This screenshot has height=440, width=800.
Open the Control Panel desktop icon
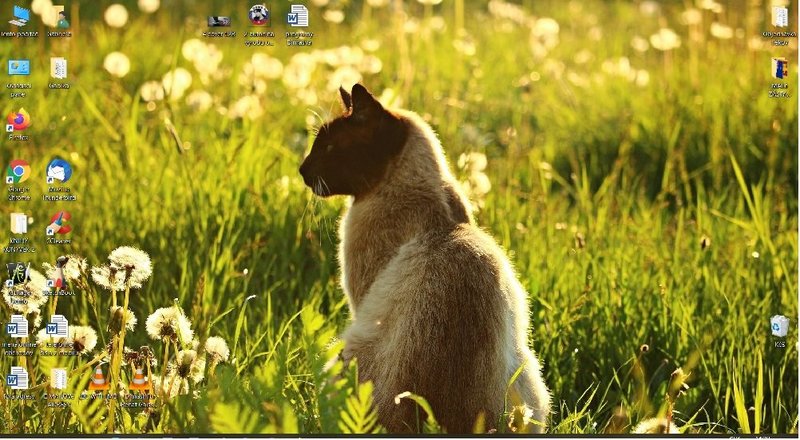click(18, 70)
